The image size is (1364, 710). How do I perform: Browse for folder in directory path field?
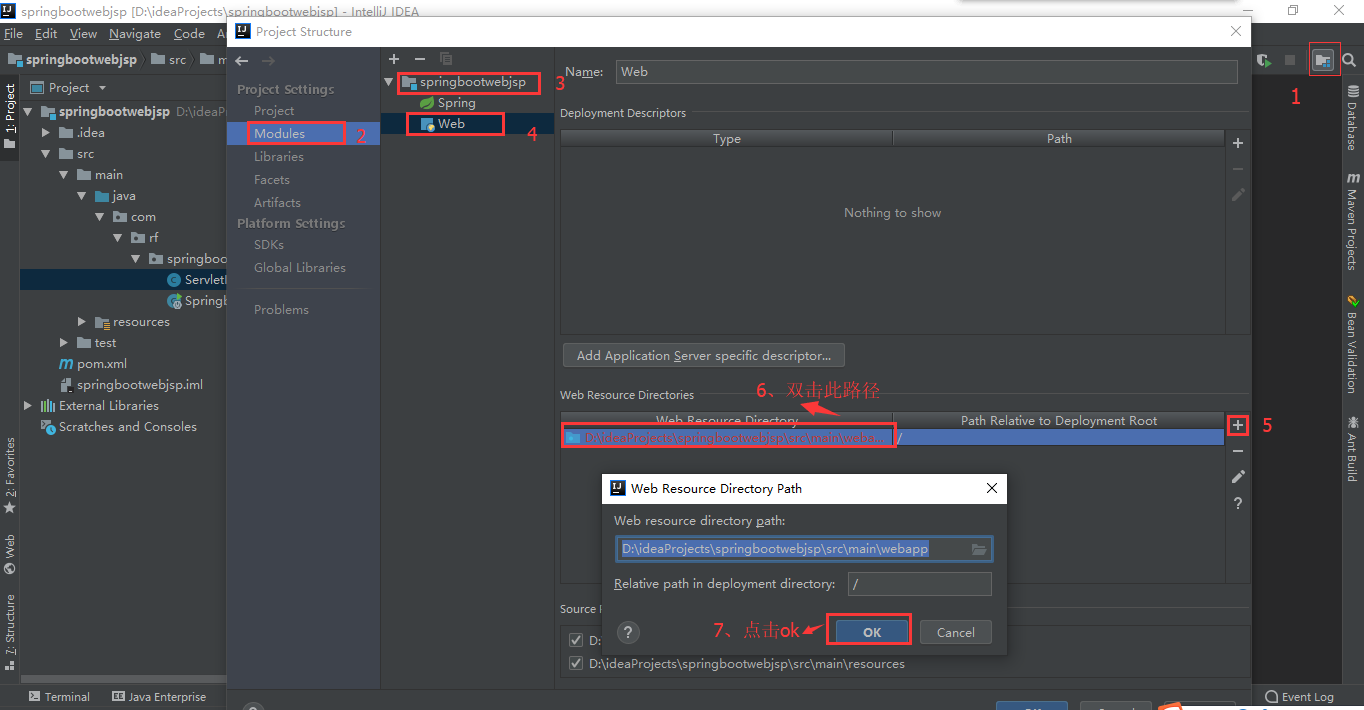point(979,549)
